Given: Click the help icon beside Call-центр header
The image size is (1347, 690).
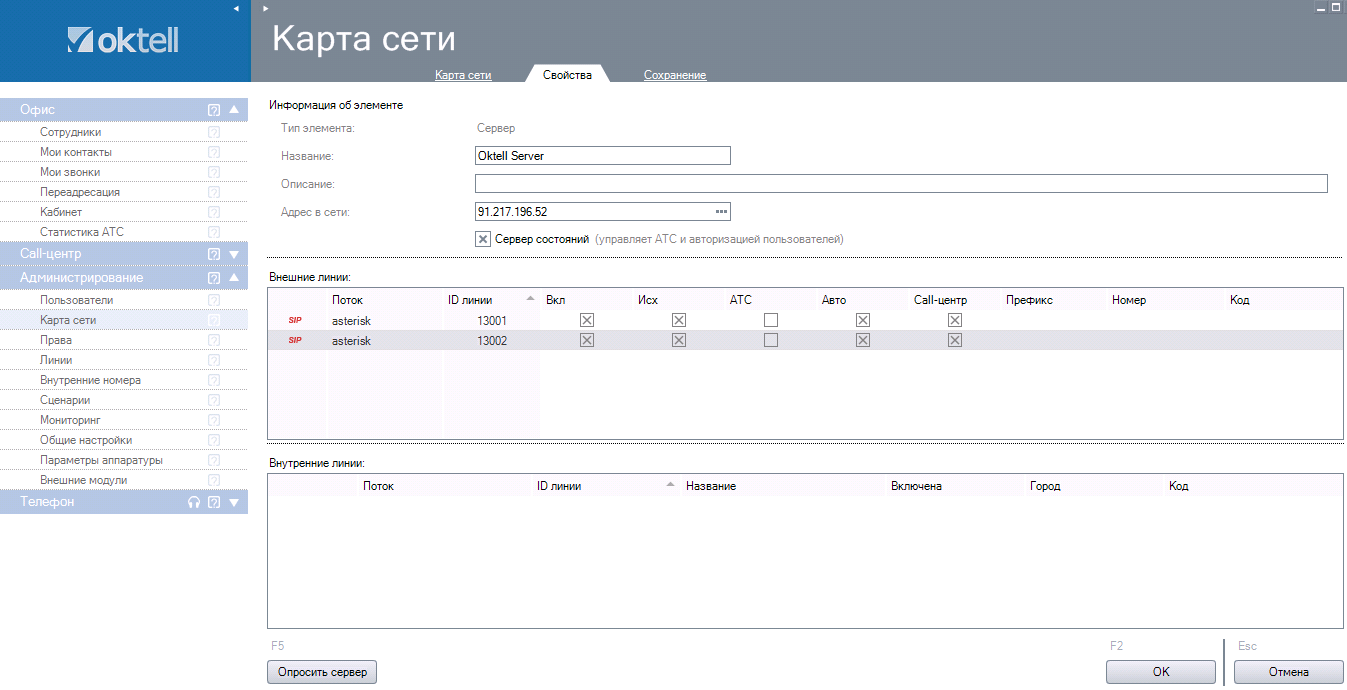Looking at the screenshot, I should [x=214, y=254].
